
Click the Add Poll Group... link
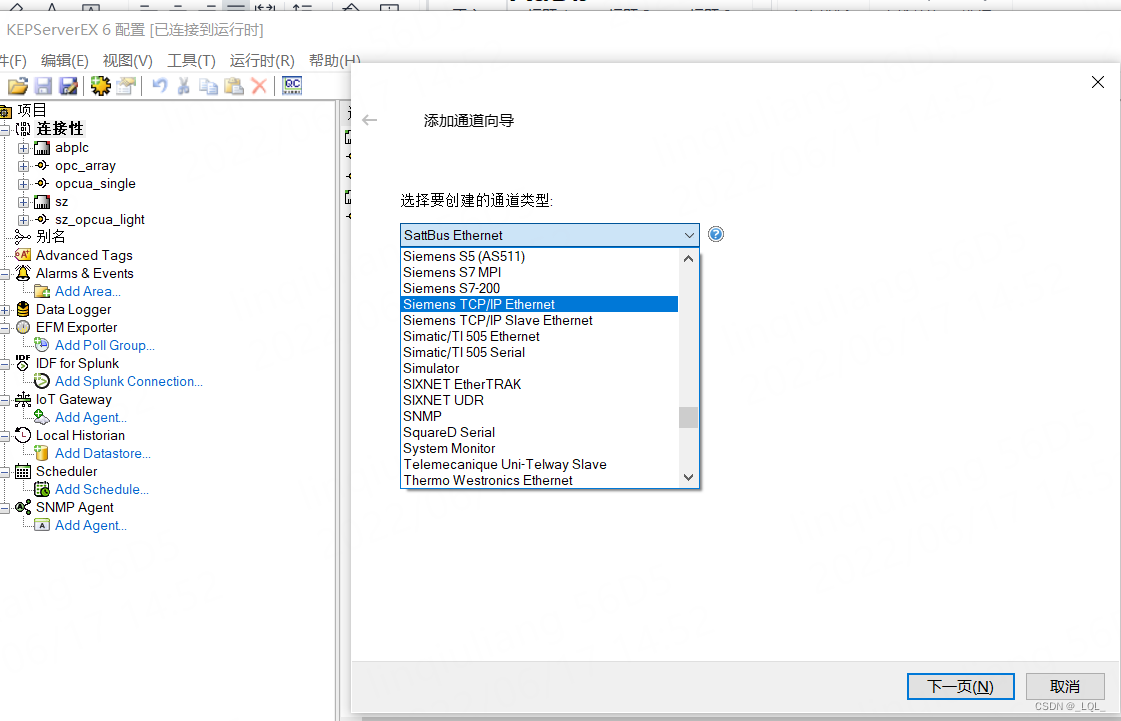click(x=104, y=345)
